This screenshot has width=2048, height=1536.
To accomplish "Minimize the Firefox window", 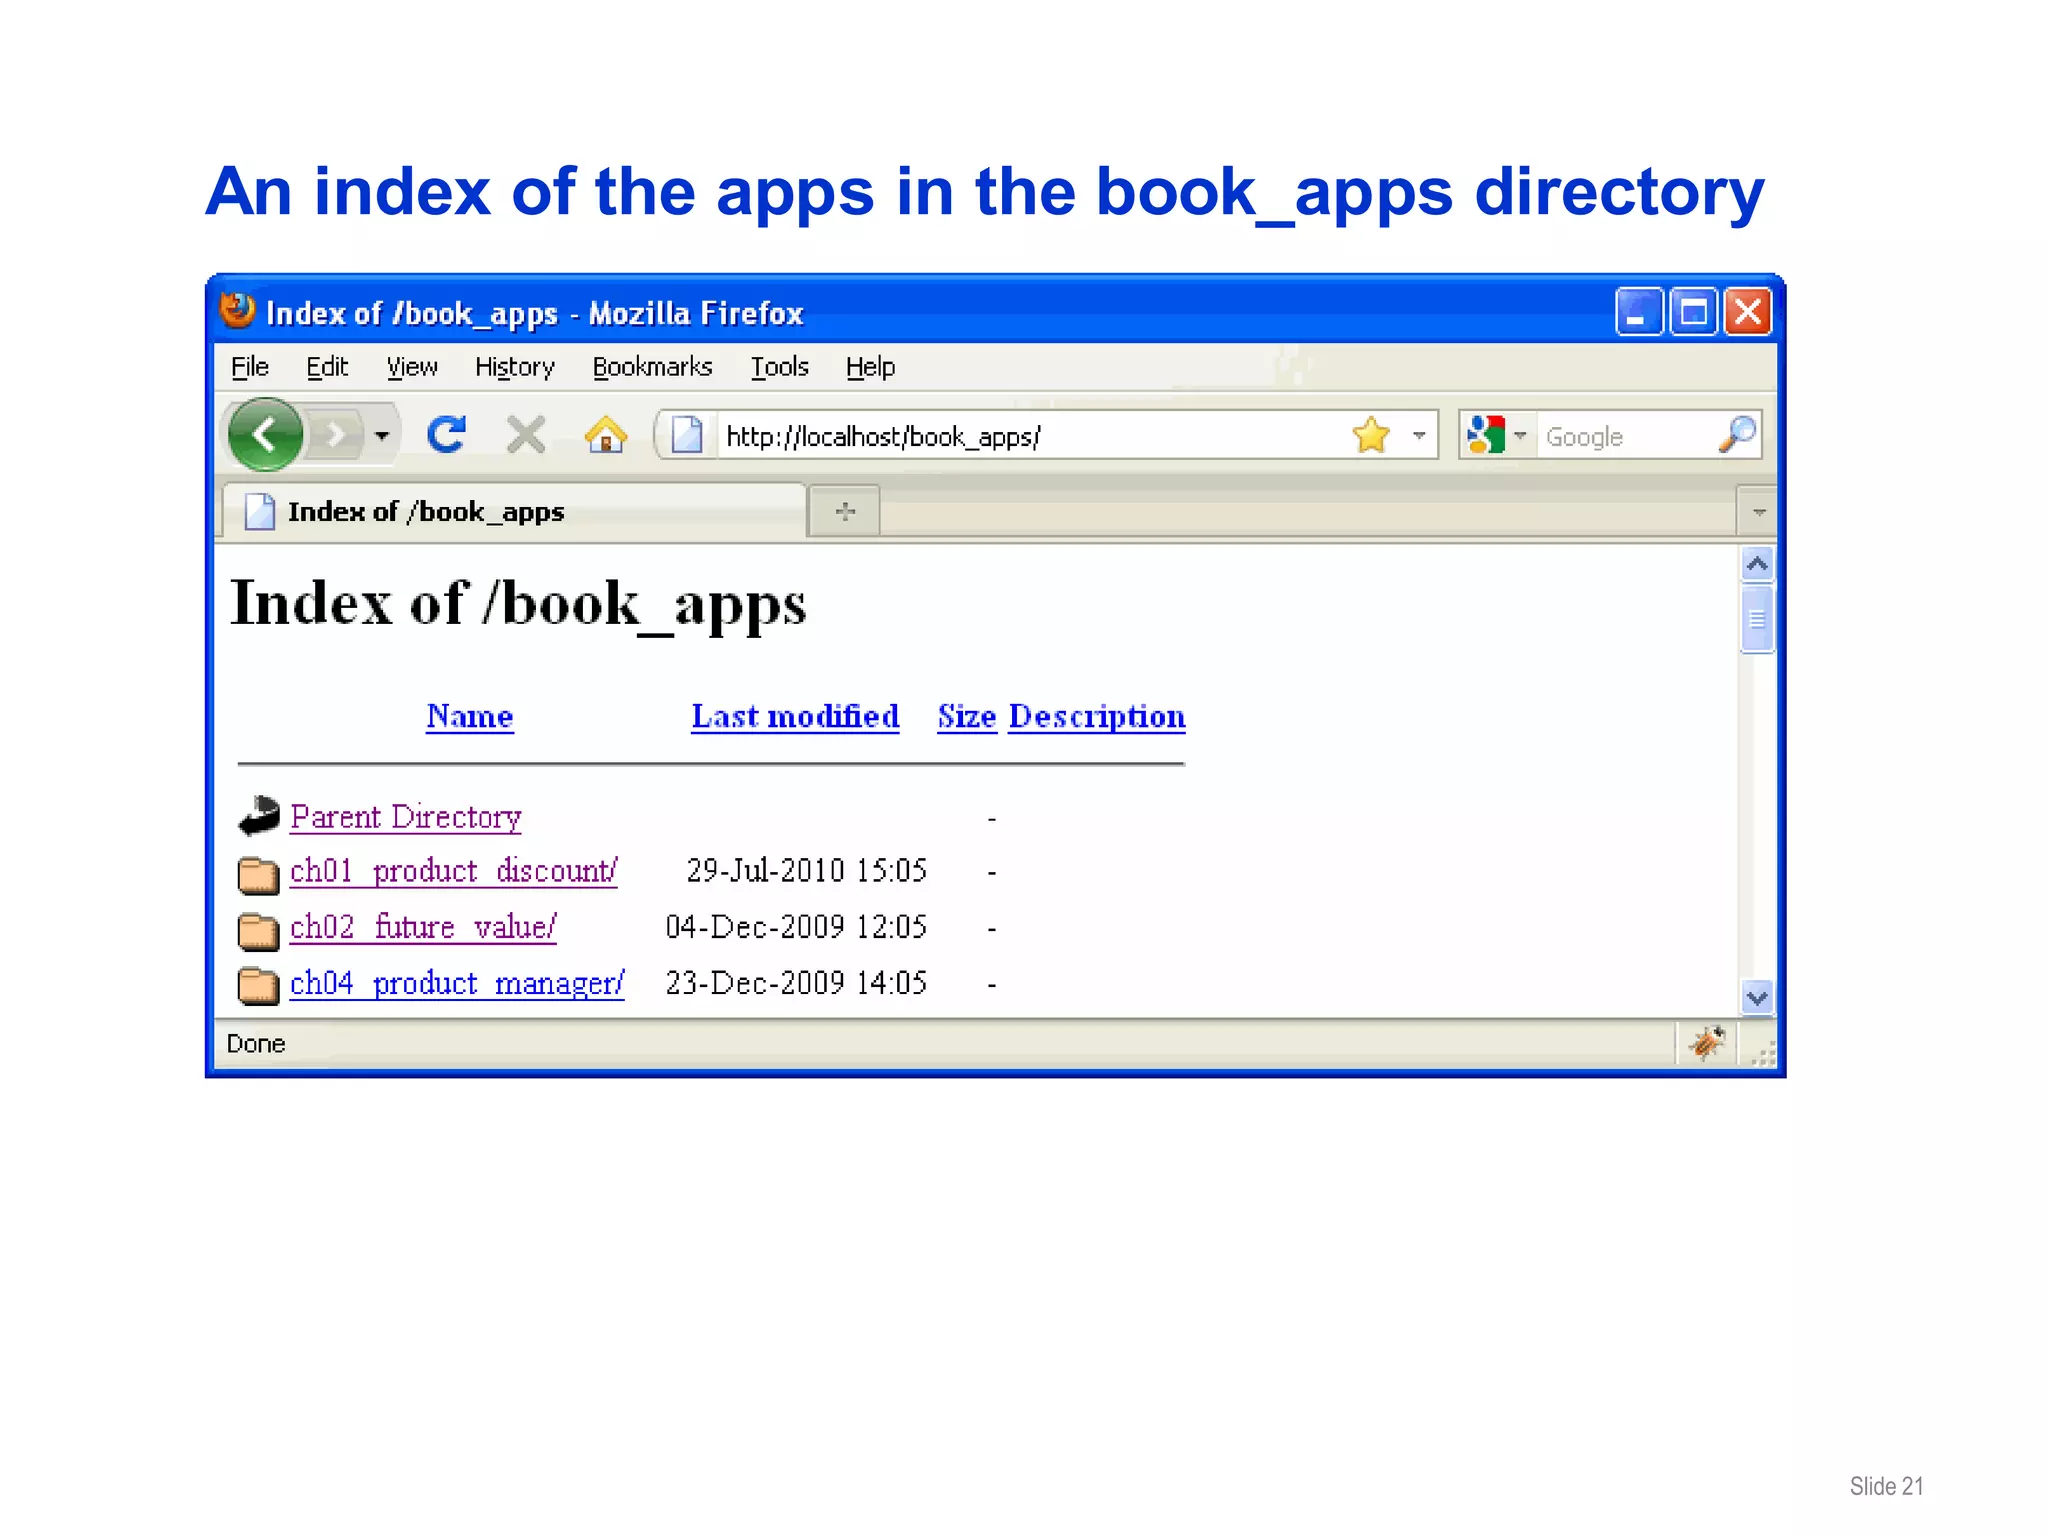I will point(1638,312).
